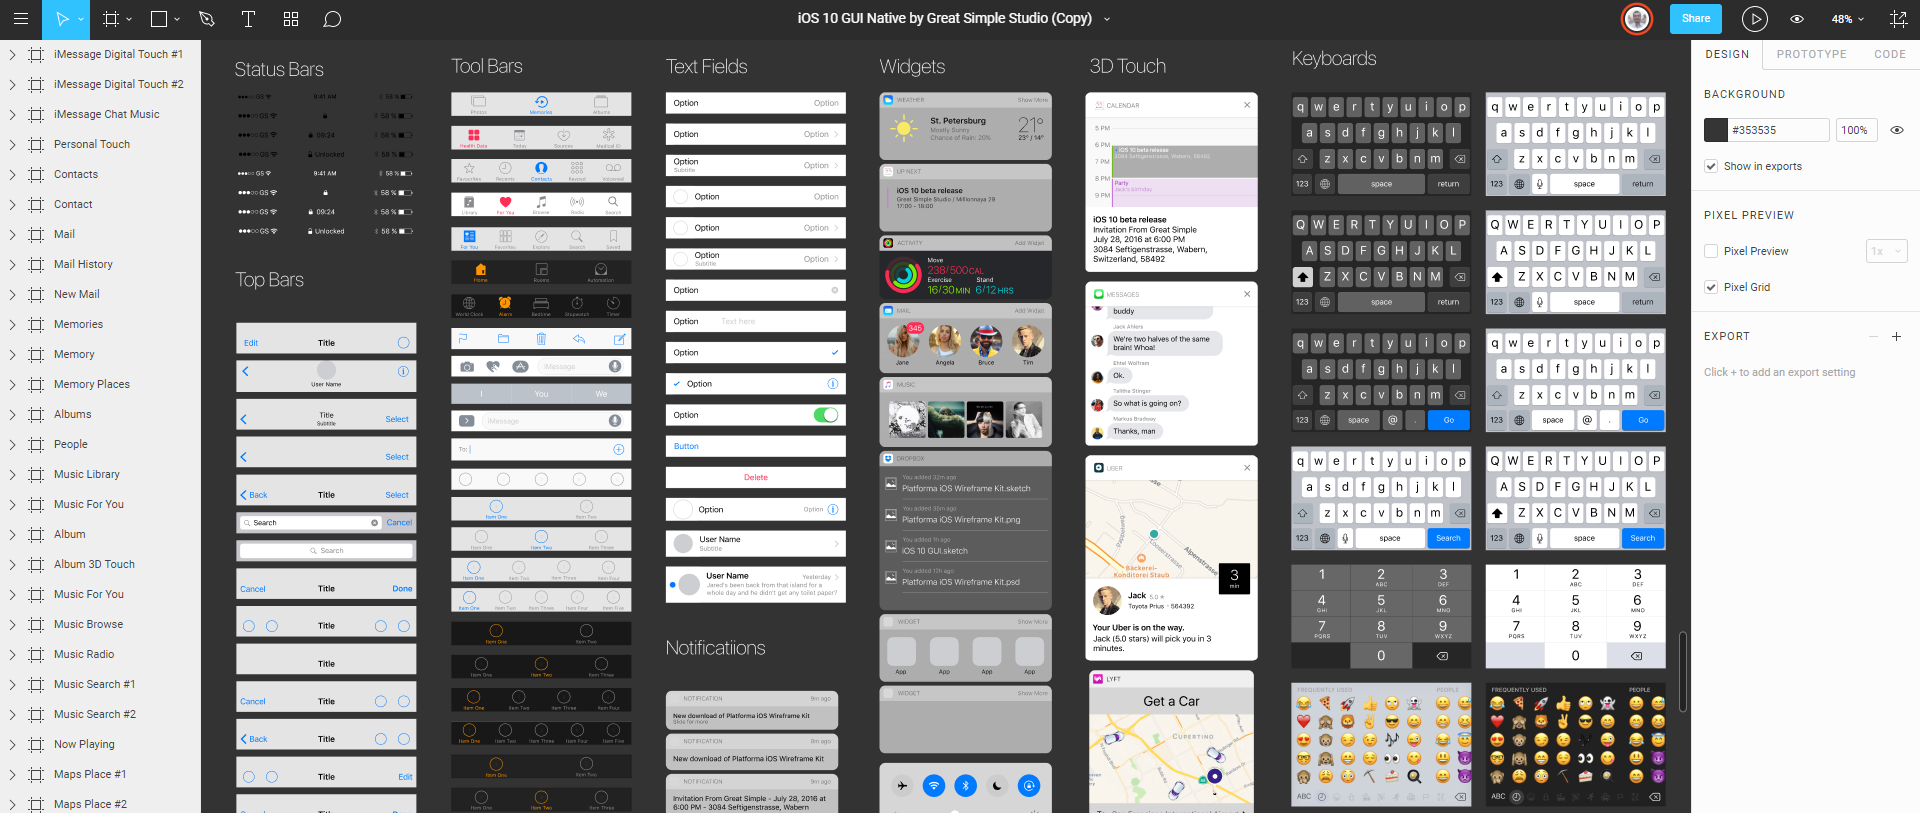1920x813 pixels.
Task: Select the Pen tool
Action: tap(207, 19)
